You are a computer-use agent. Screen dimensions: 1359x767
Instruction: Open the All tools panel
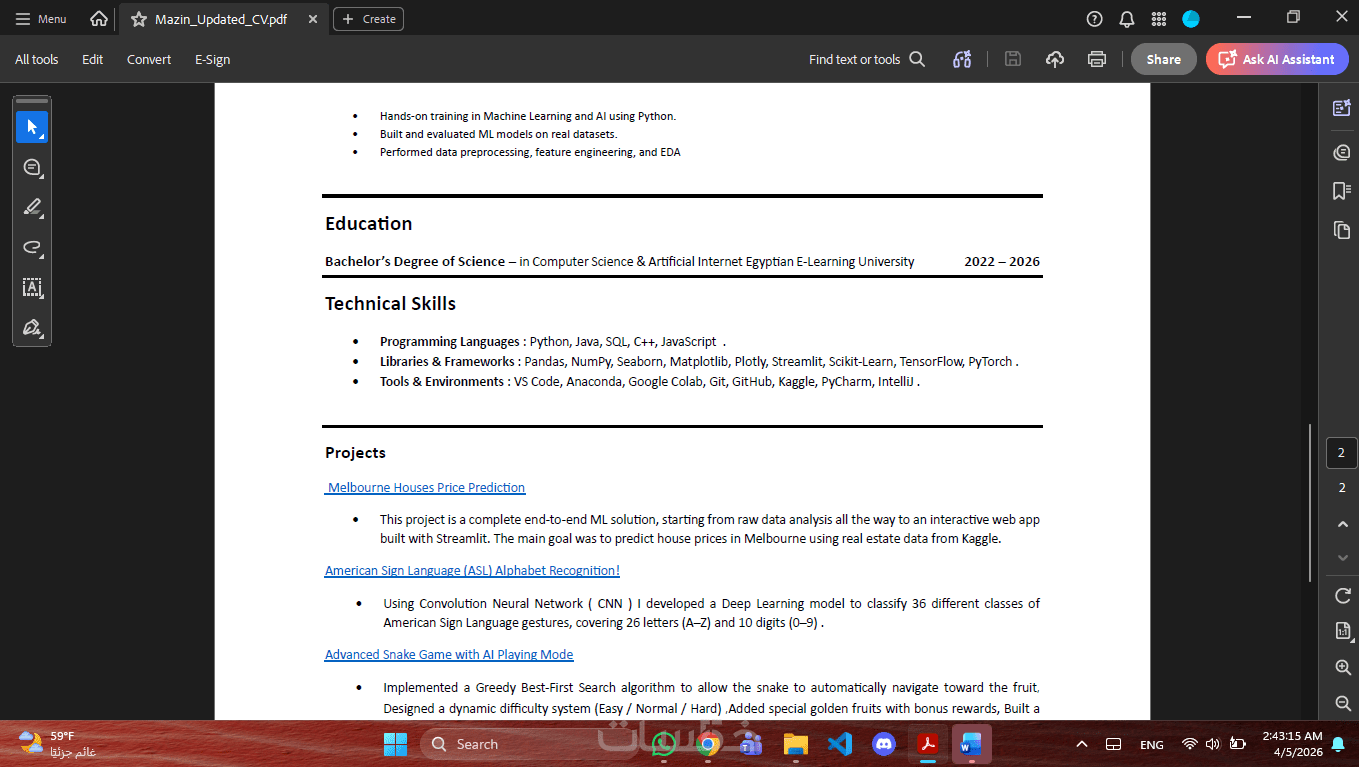pyautogui.click(x=37, y=59)
